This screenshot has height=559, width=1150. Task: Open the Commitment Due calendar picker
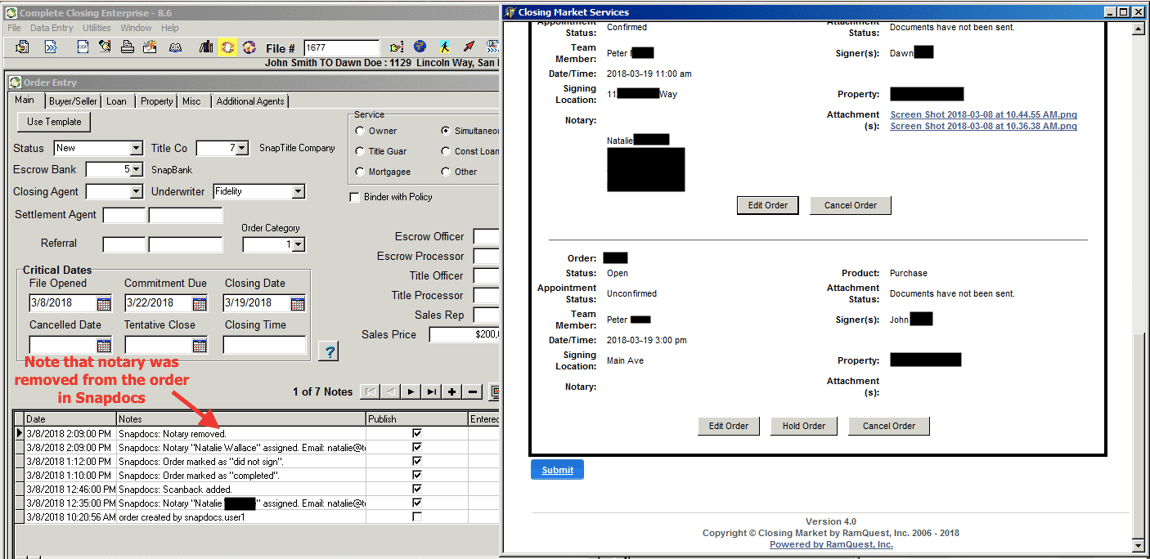199,303
